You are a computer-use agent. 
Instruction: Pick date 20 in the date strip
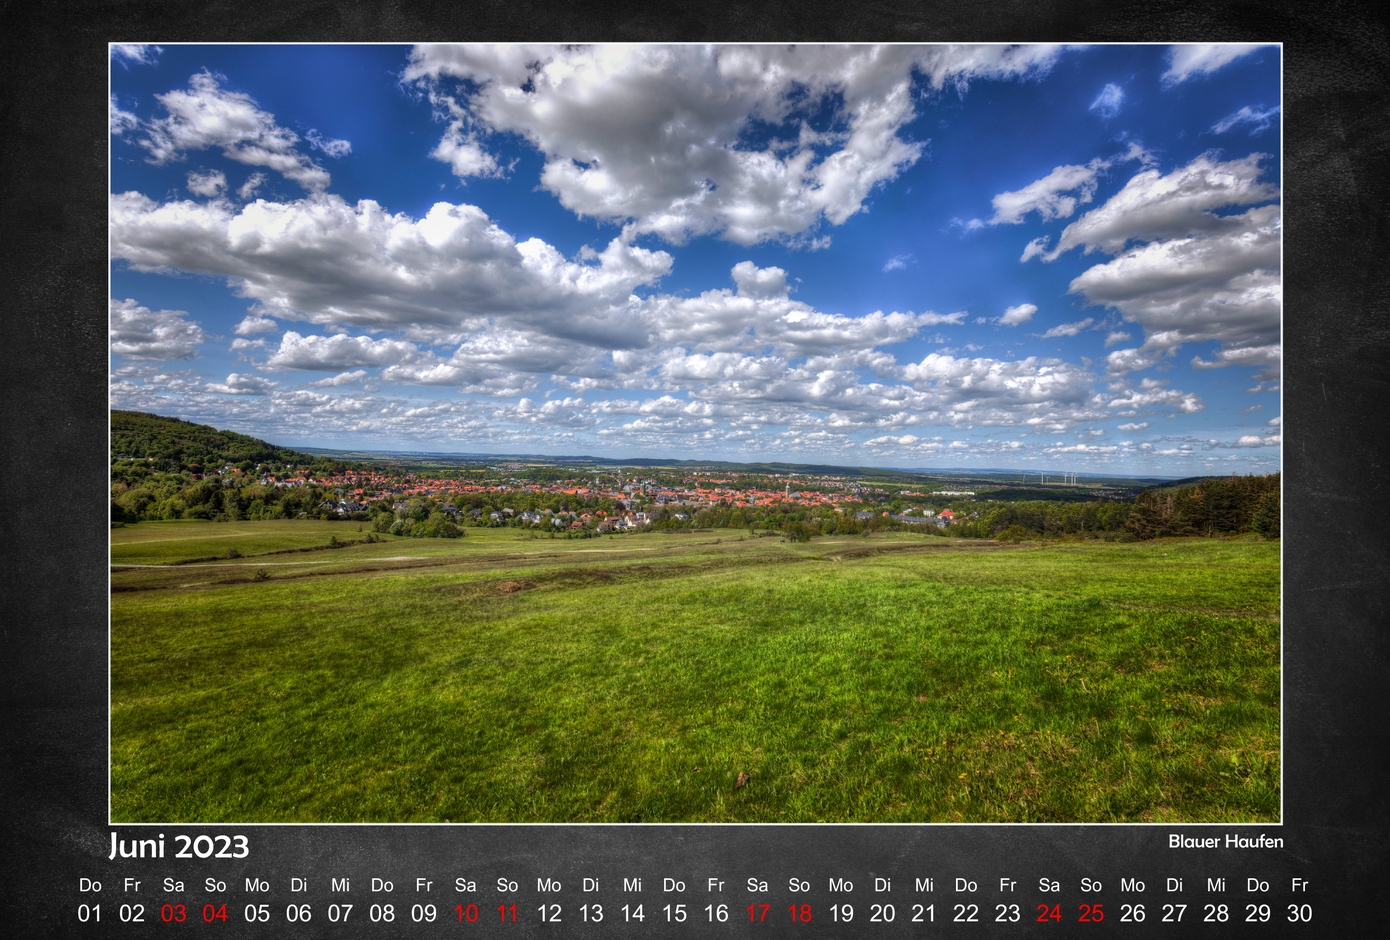[x=883, y=913]
